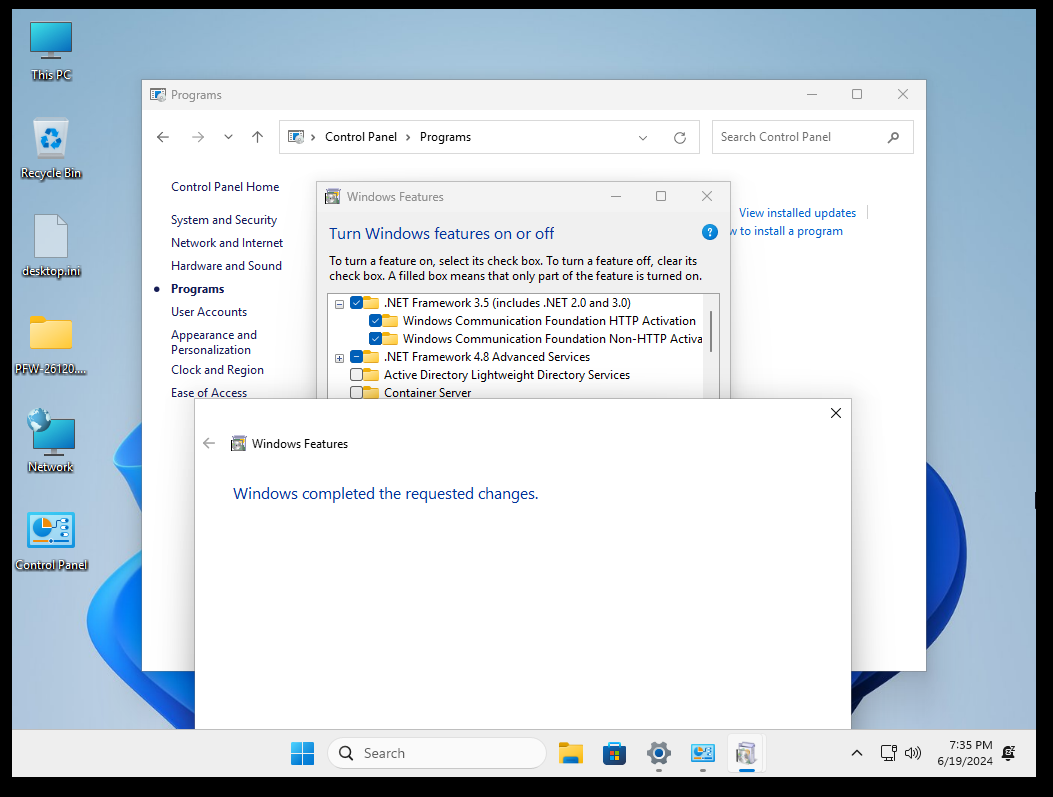Uncheck WCF Non-HTTP Activation checkbox
The width and height of the screenshot is (1053, 797).
click(375, 338)
